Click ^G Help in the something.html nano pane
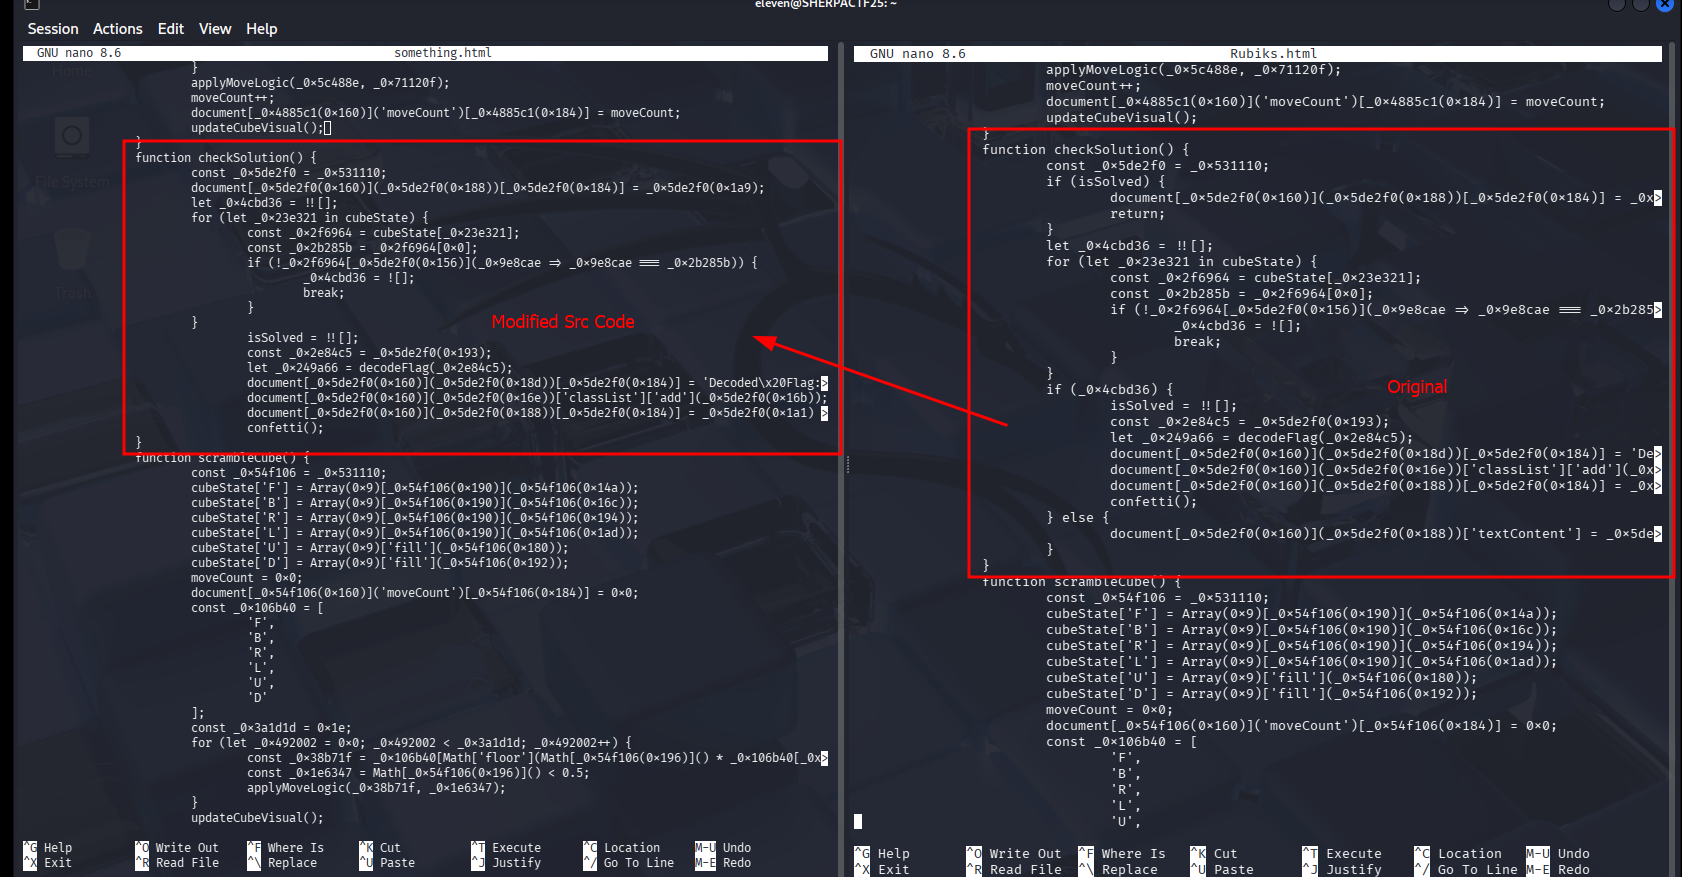Viewport: 1682px width, 877px height. click(x=47, y=848)
